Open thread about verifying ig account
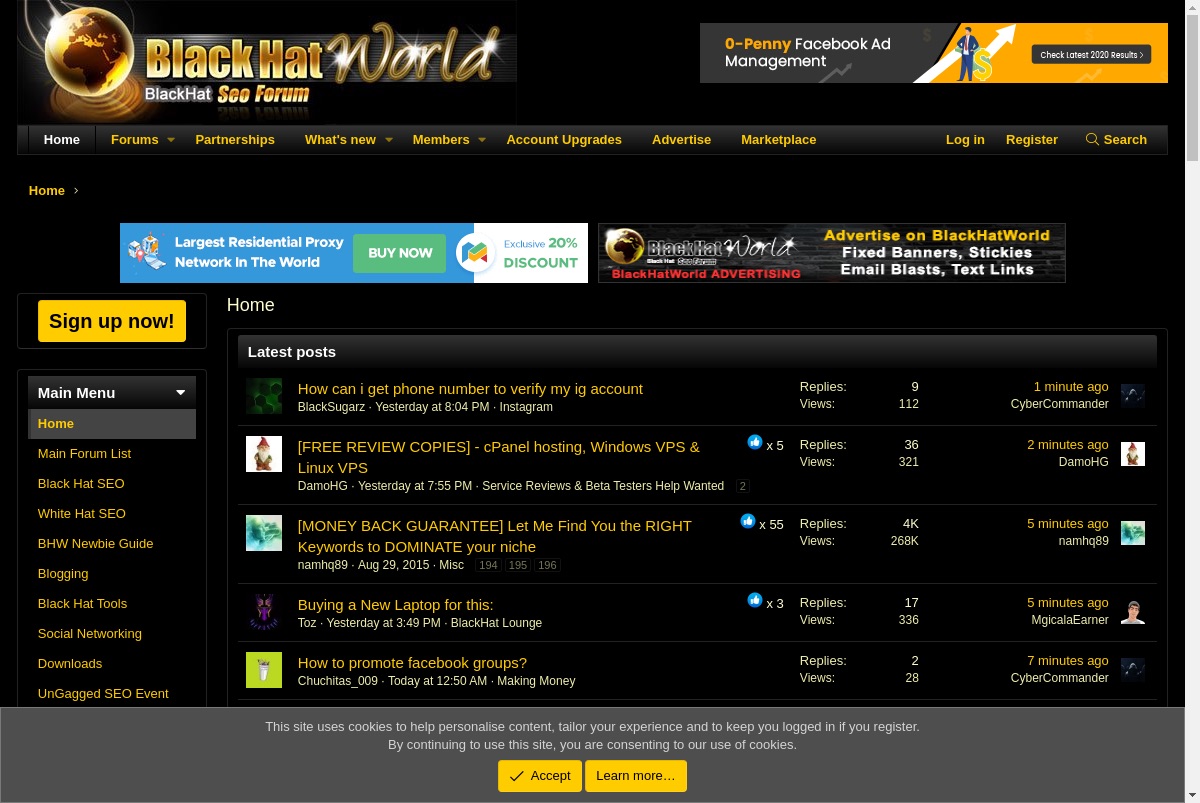The width and height of the screenshot is (1200, 803). pos(470,389)
